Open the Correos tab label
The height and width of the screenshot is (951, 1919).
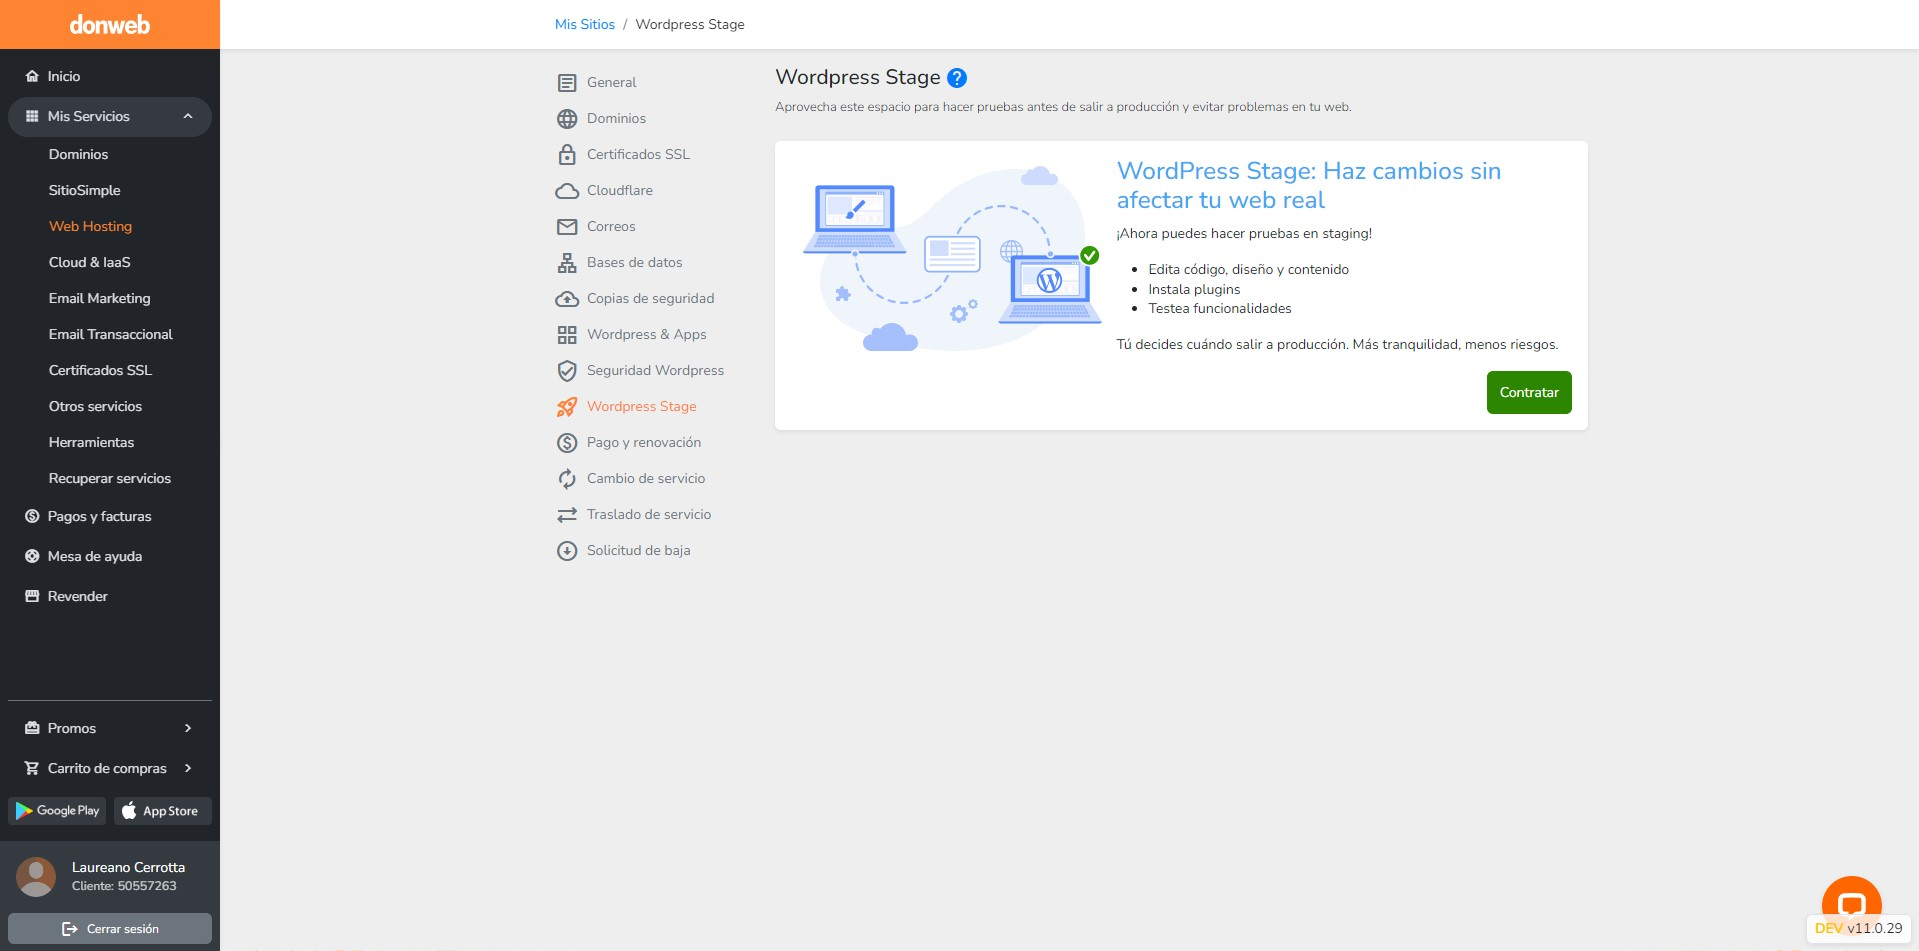pyautogui.click(x=611, y=226)
